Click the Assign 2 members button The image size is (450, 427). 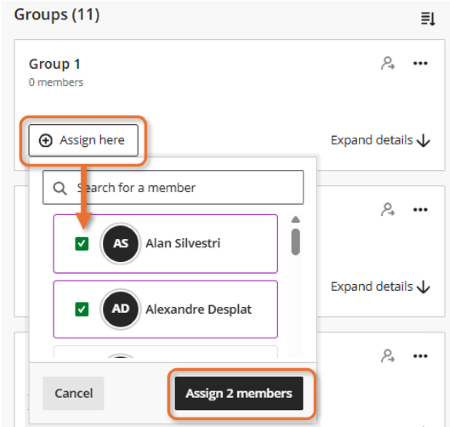[239, 393]
